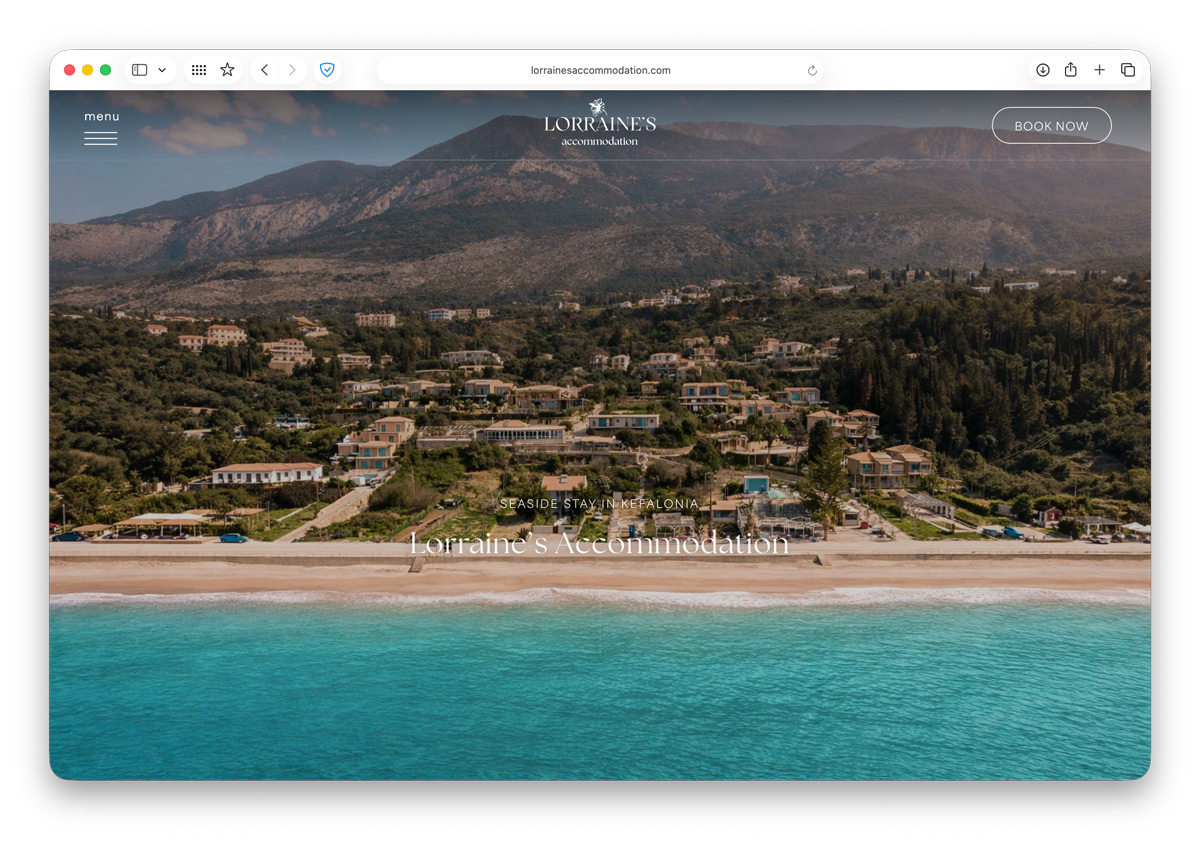The width and height of the screenshot is (1200, 851).
Task: Show downloads via the download icon
Action: 1043,70
